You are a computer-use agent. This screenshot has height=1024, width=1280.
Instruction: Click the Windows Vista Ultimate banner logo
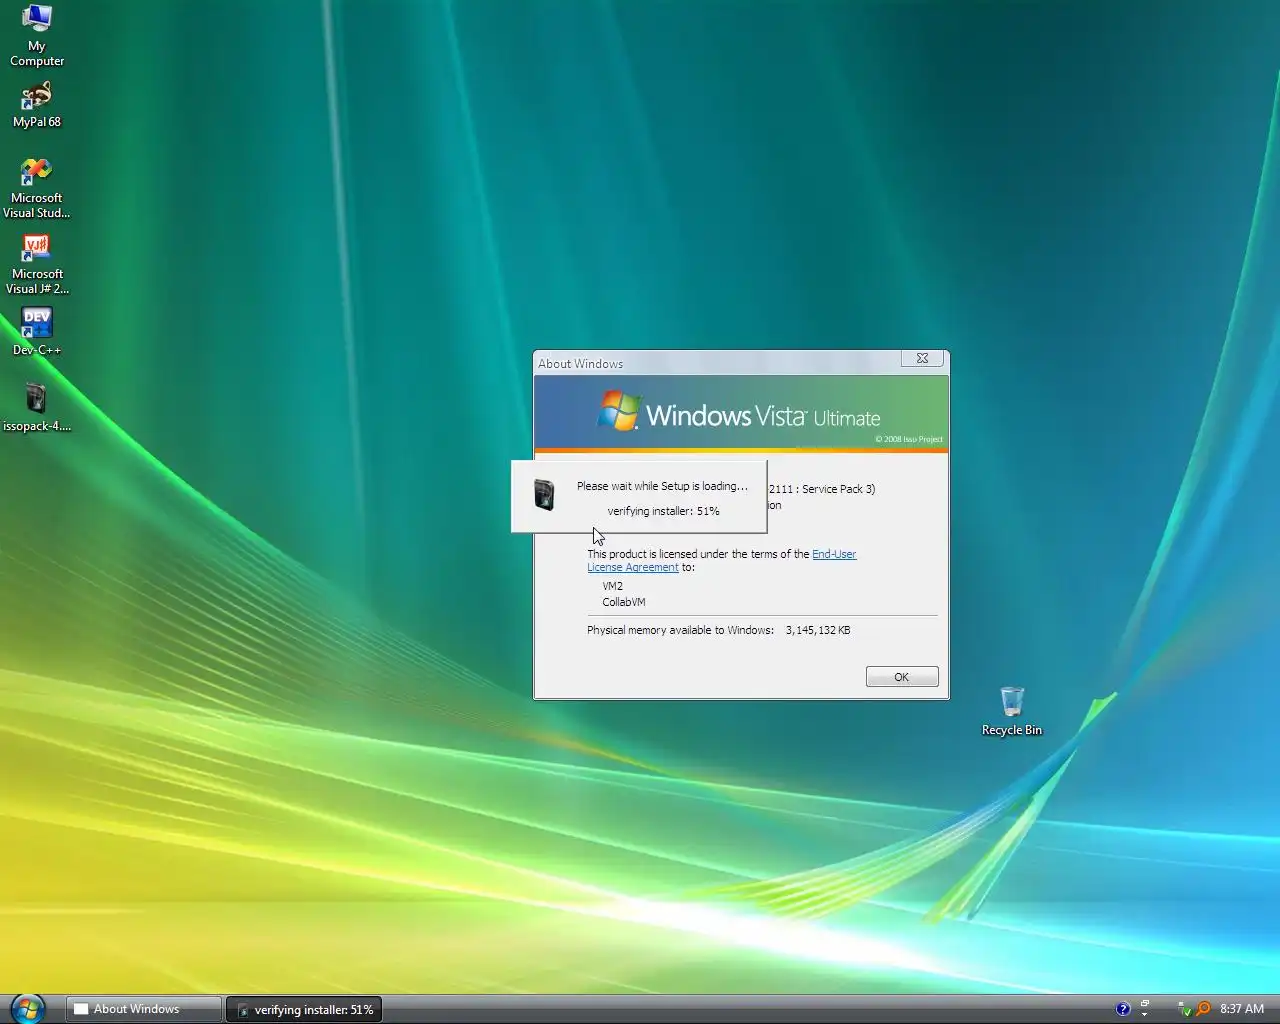(x=740, y=413)
